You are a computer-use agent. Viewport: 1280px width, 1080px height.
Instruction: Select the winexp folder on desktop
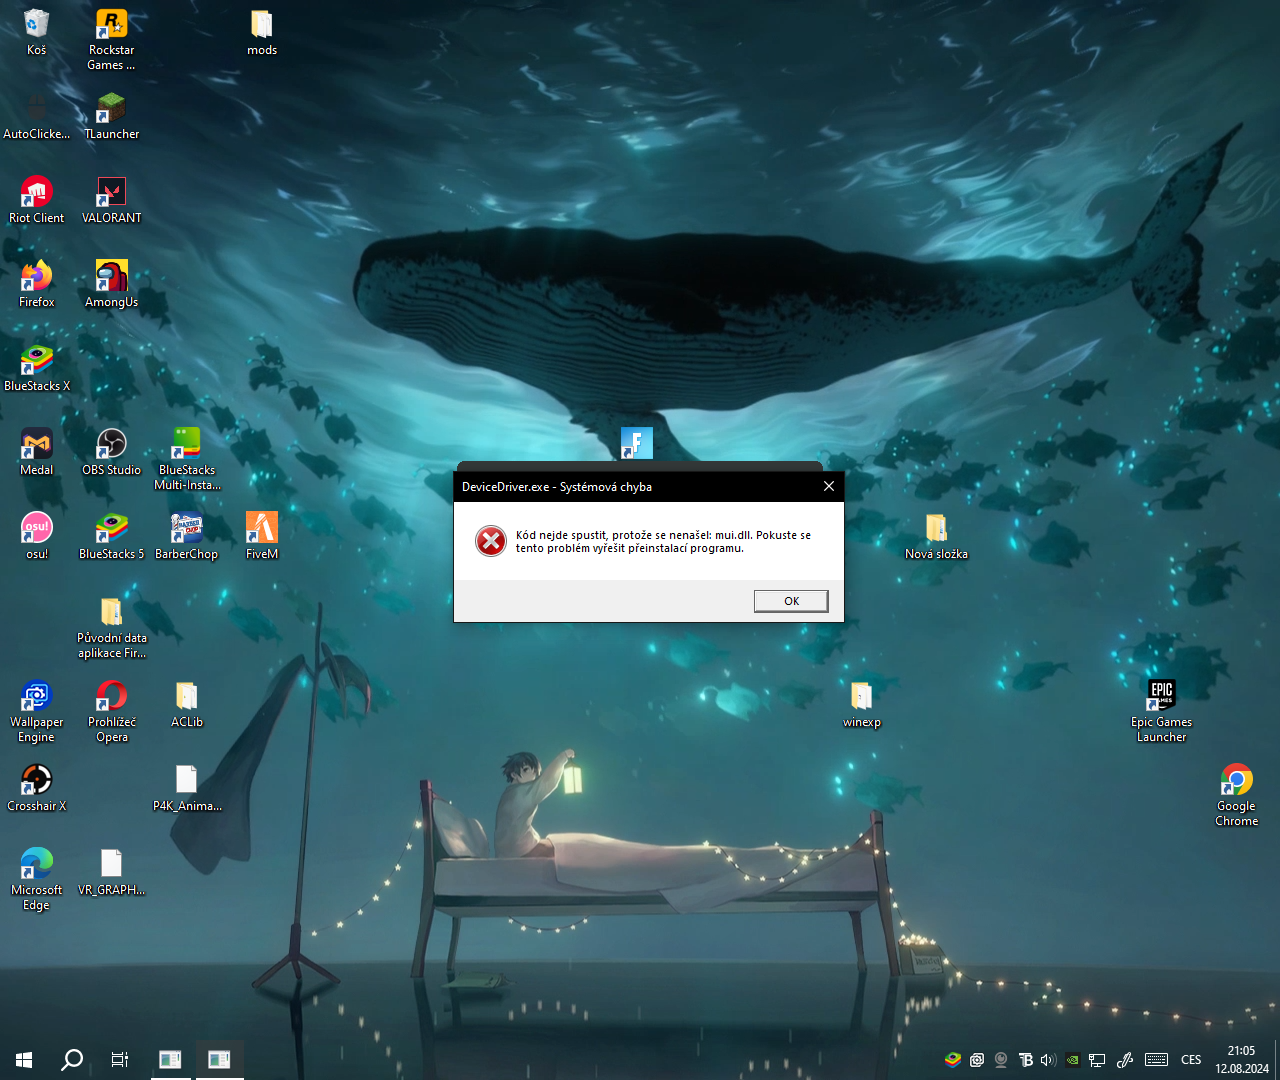(x=861, y=704)
